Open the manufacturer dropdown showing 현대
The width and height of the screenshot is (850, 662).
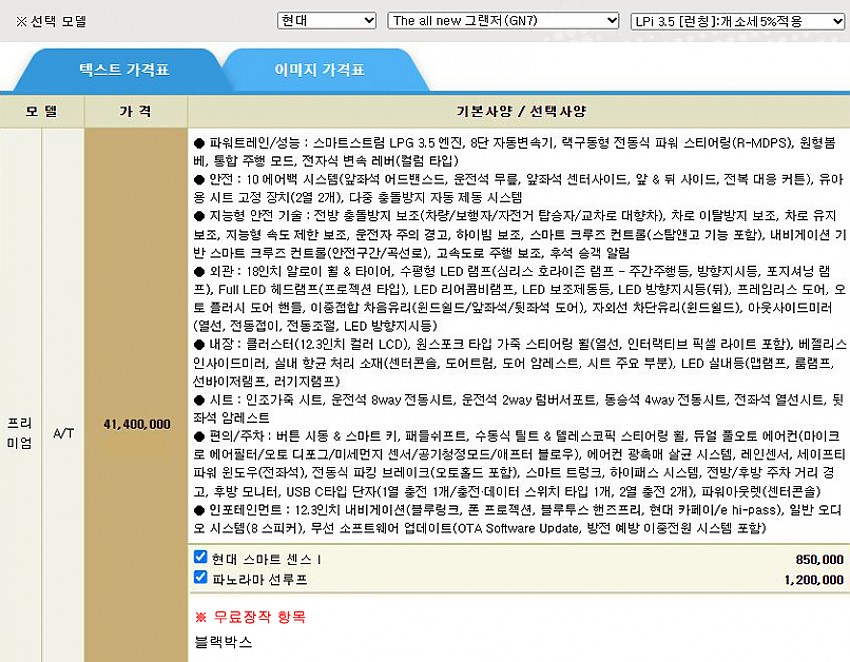(x=326, y=20)
